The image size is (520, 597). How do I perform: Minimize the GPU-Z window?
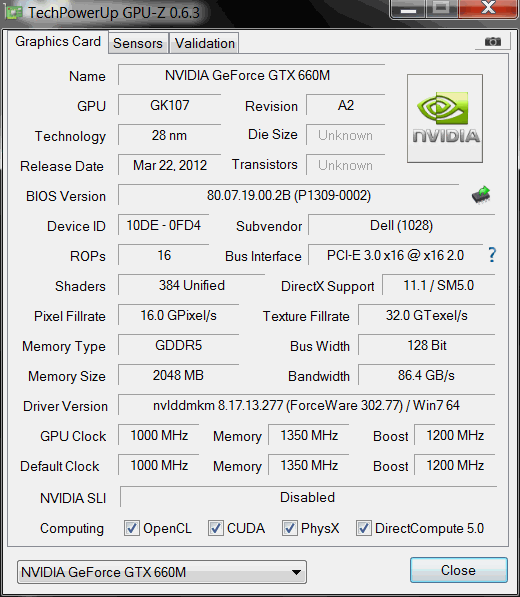[x=408, y=9]
